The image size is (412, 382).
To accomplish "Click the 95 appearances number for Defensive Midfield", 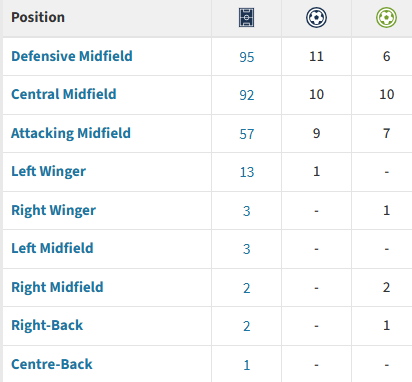I will (247, 57).
